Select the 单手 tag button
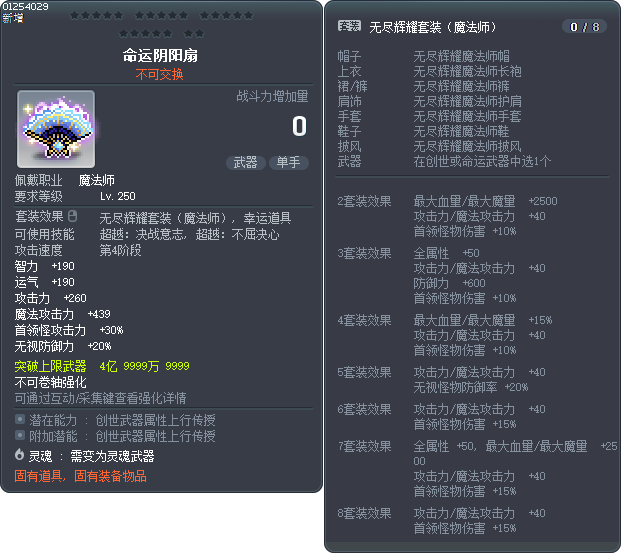622x555 pixels. coord(288,162)
